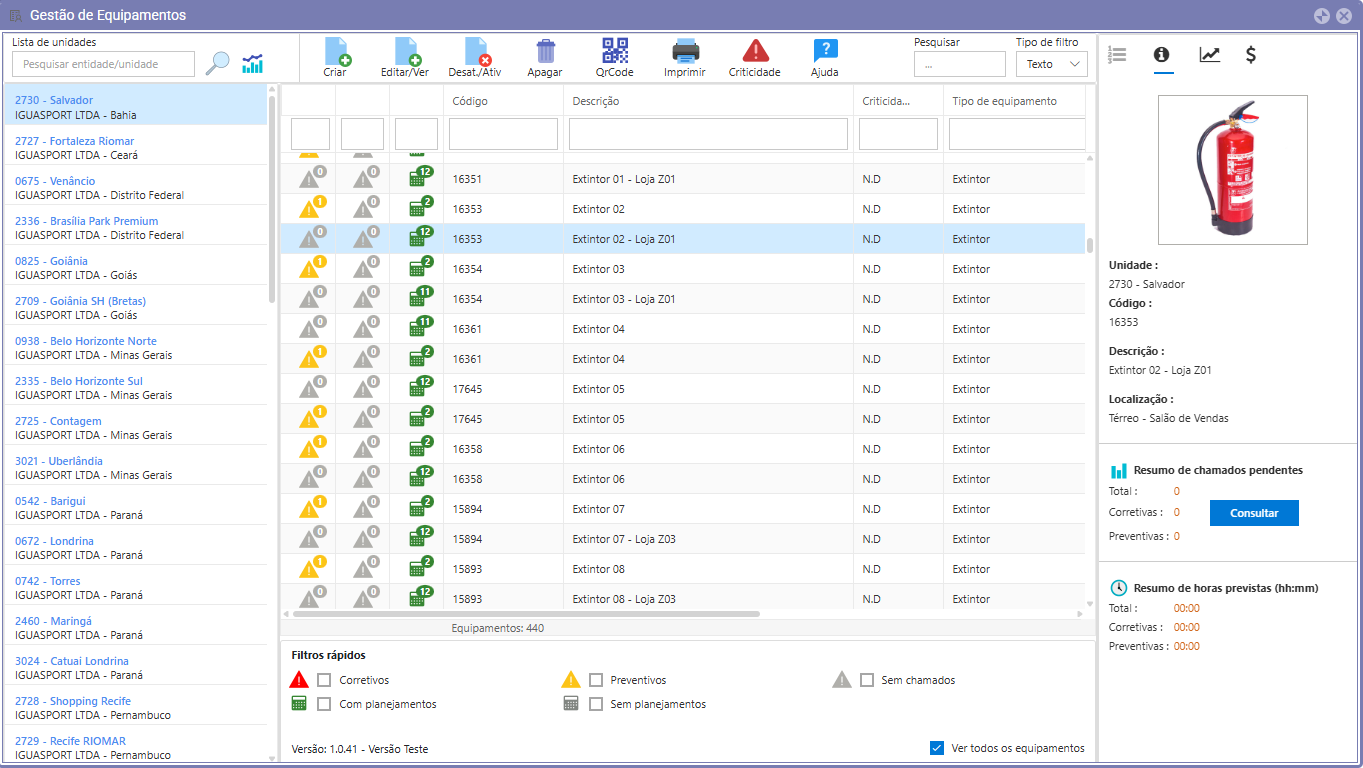Click yellow warning icon for Extintor 03 row
Image resolution: width=1363 pixels, height=768 pixels.
tap(313, 268)
